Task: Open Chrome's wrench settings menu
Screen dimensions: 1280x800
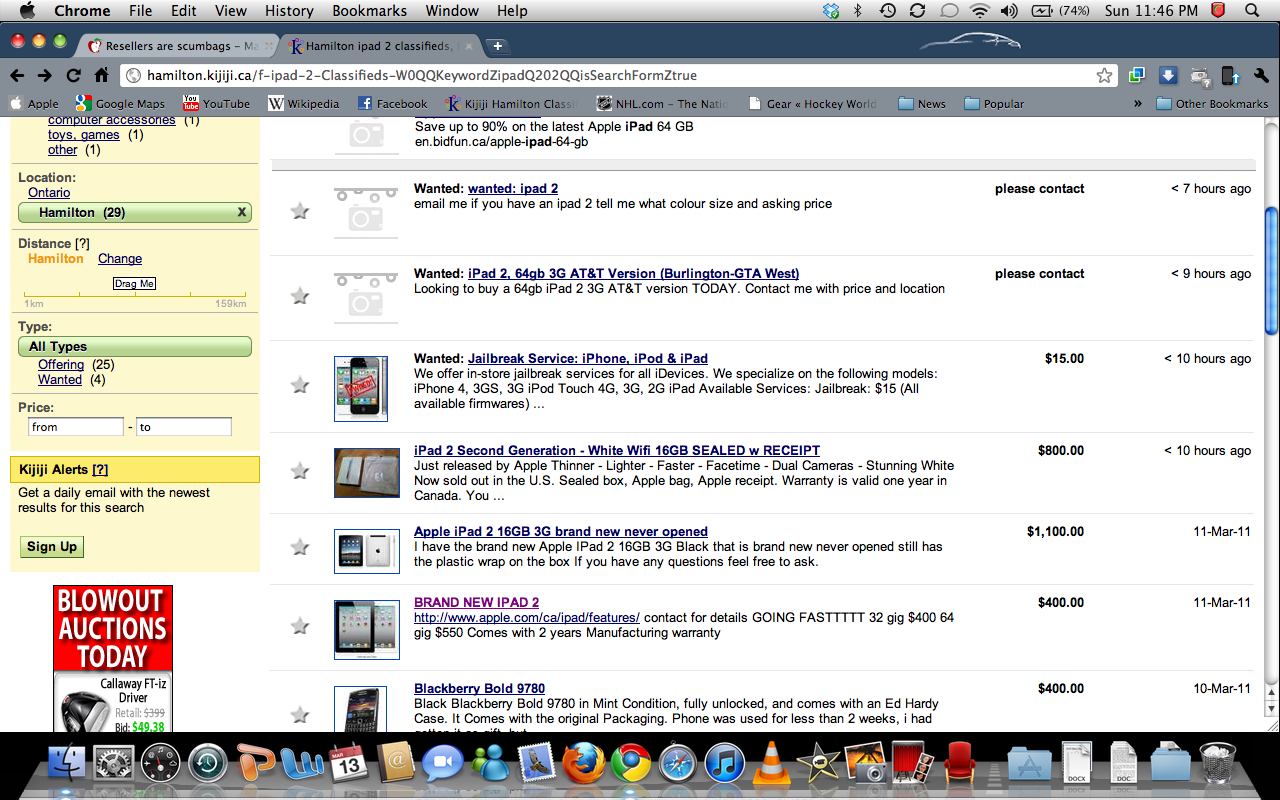Action: tap(1261, 76)
